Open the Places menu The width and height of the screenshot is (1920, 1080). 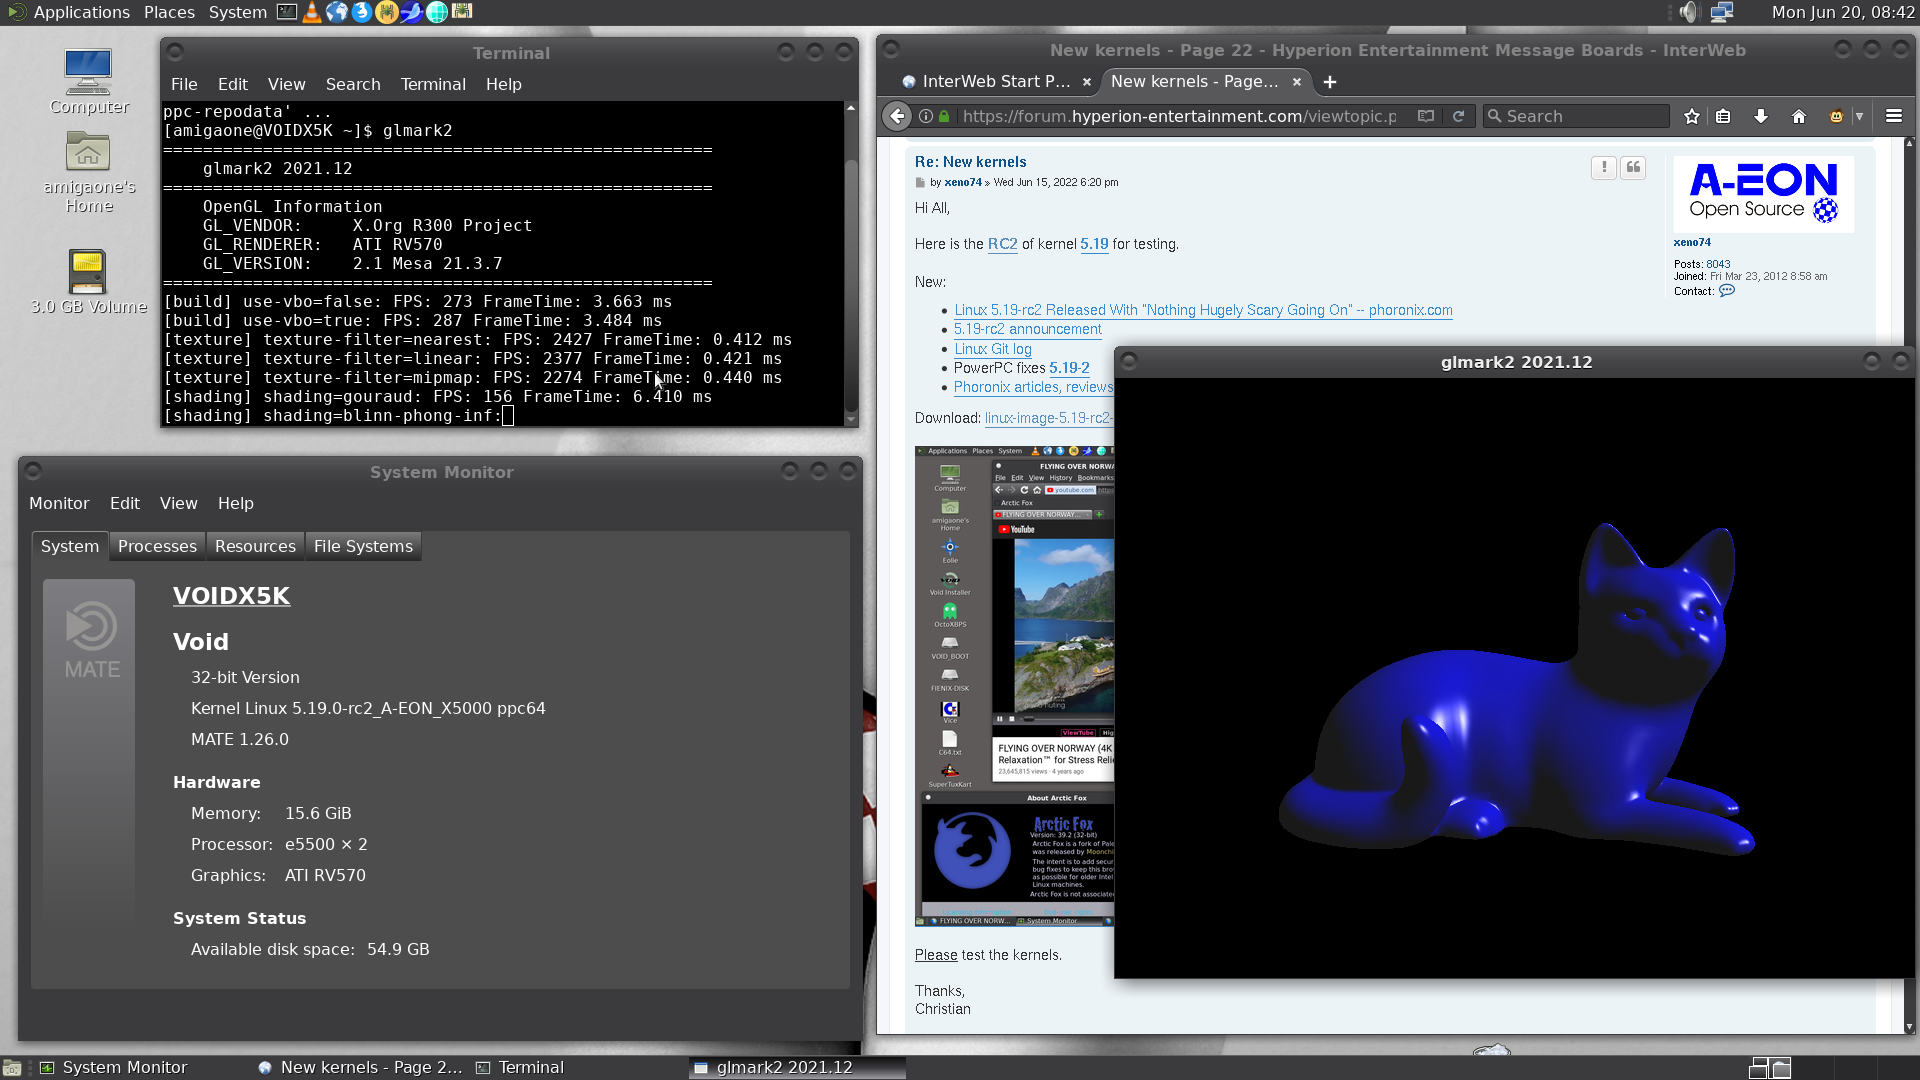[169, 12]
